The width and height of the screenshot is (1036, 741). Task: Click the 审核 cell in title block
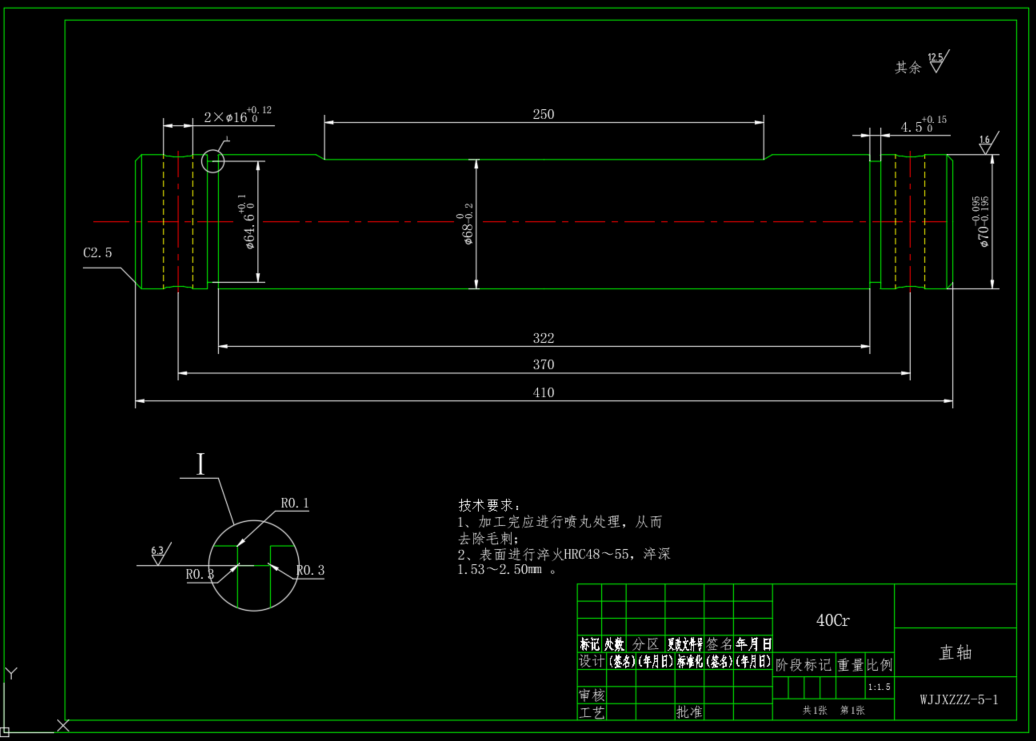[591, 695]
